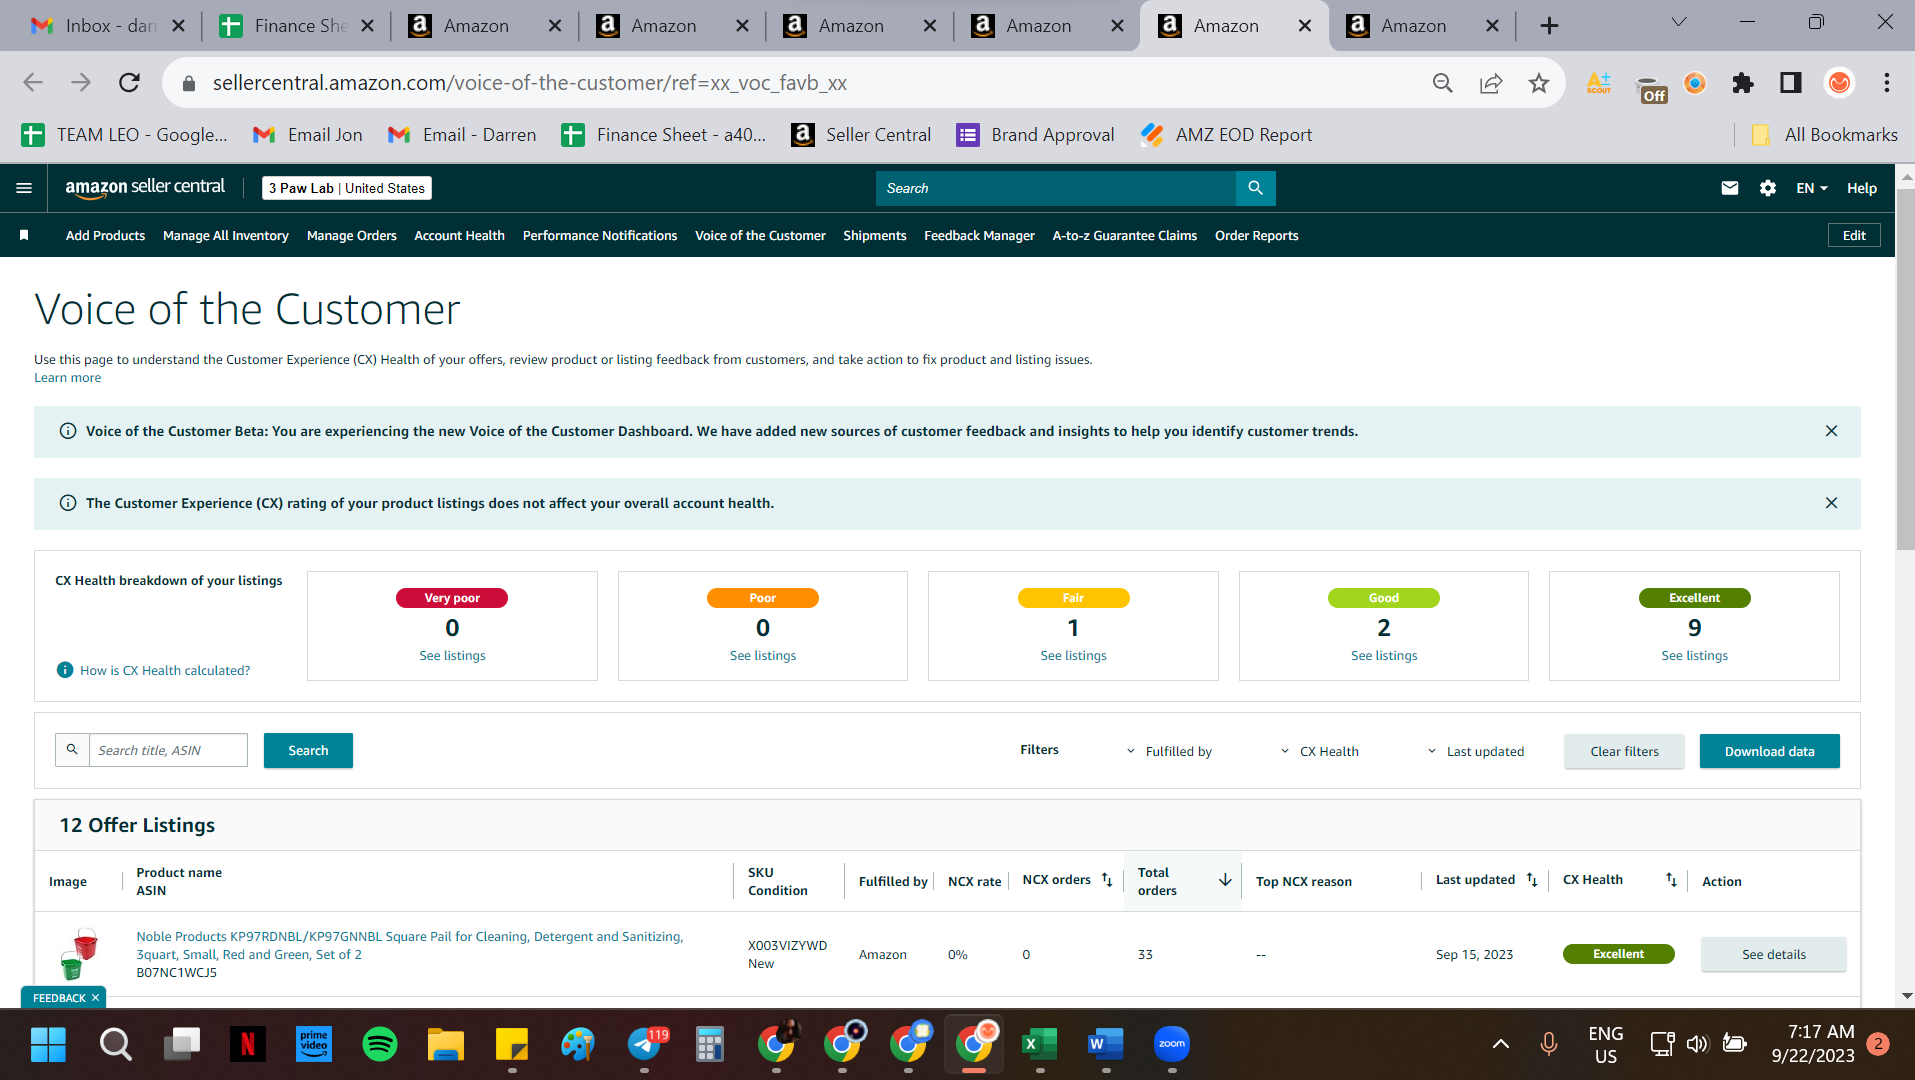
Task: Open Manage Orders menu item
Action: pos(352,235)
